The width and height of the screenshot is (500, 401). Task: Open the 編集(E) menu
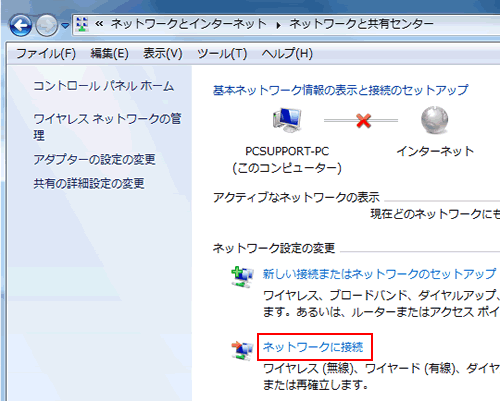110,54
